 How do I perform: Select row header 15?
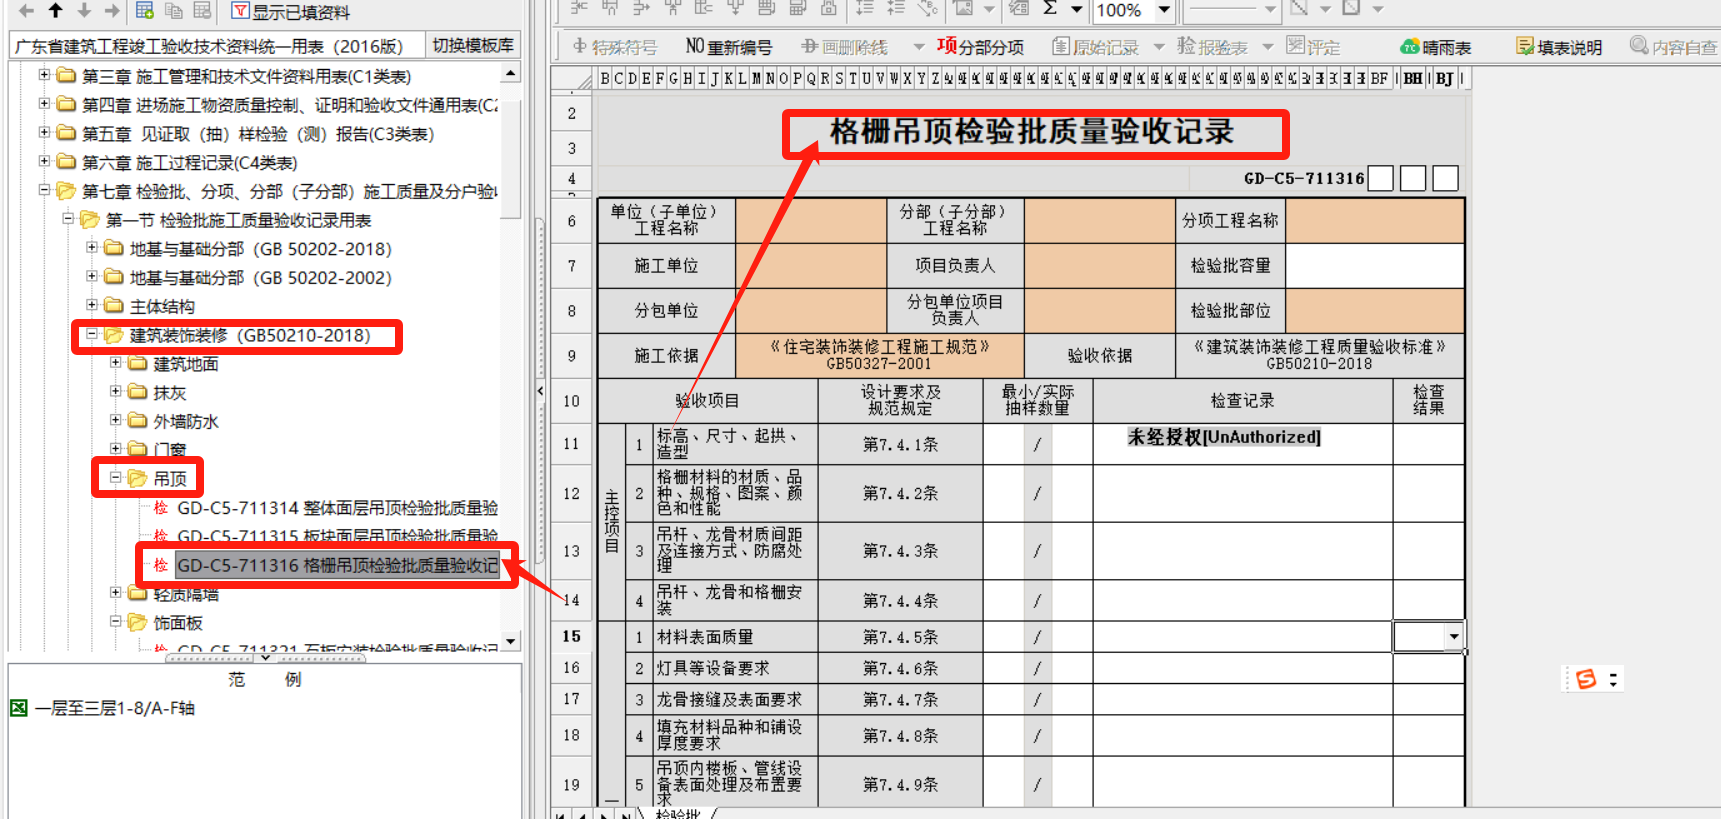point(571,636)
